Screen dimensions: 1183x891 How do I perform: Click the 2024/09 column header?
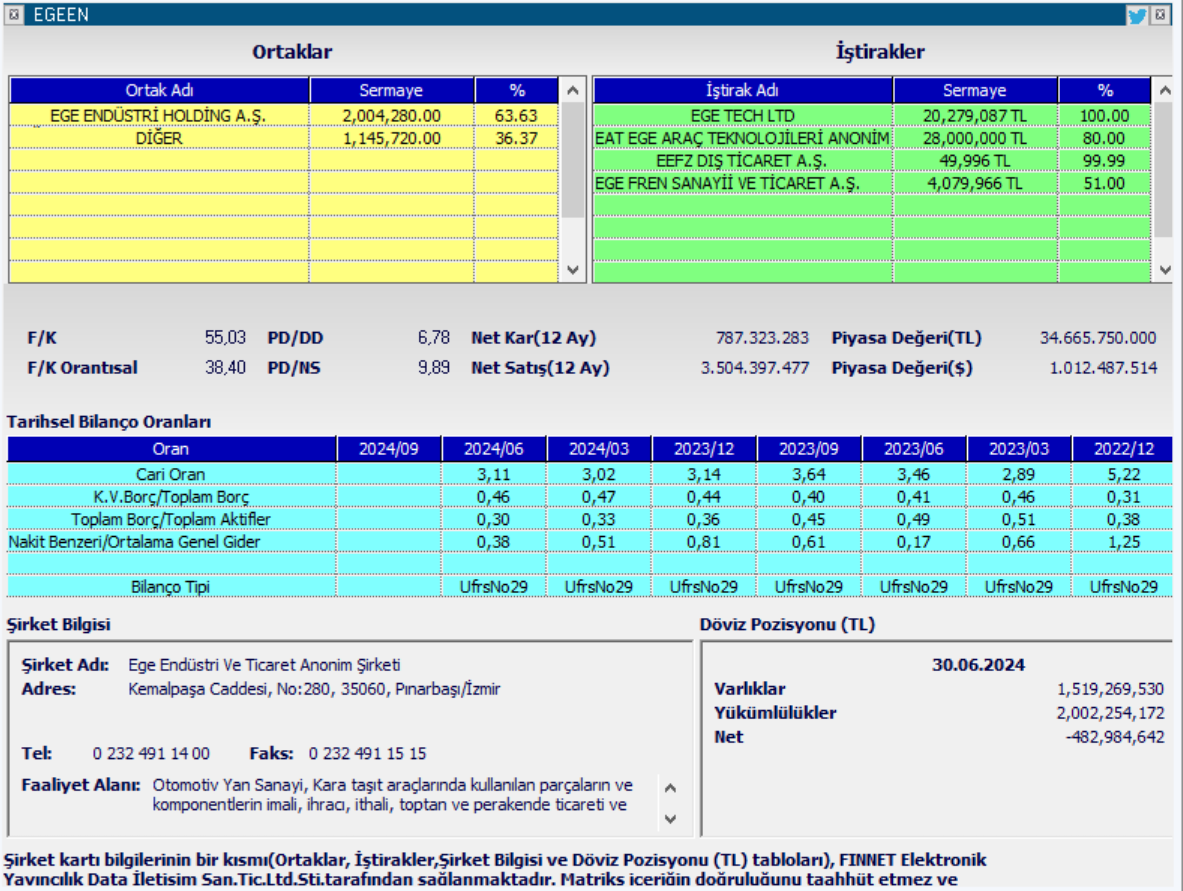pyautogui.click(x=389, y=449)
